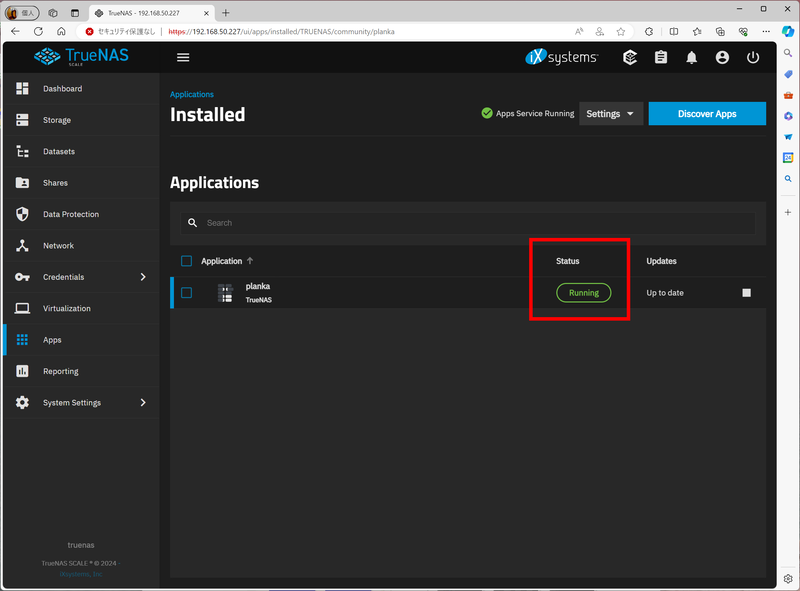Image resolution: width=800 pixels, height=591 pixels.
Task: Click the Application sort arrow
Action: coord(250,261)
